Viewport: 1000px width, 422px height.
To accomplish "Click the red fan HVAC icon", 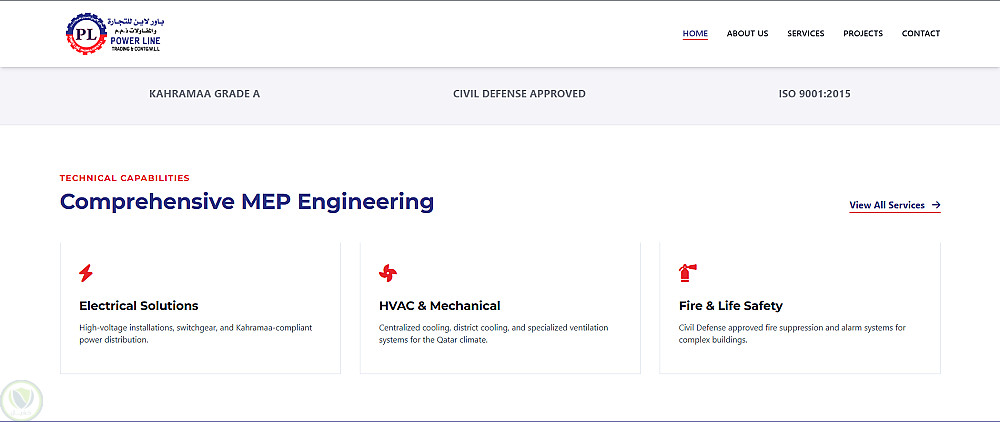I will coord(388,273).
